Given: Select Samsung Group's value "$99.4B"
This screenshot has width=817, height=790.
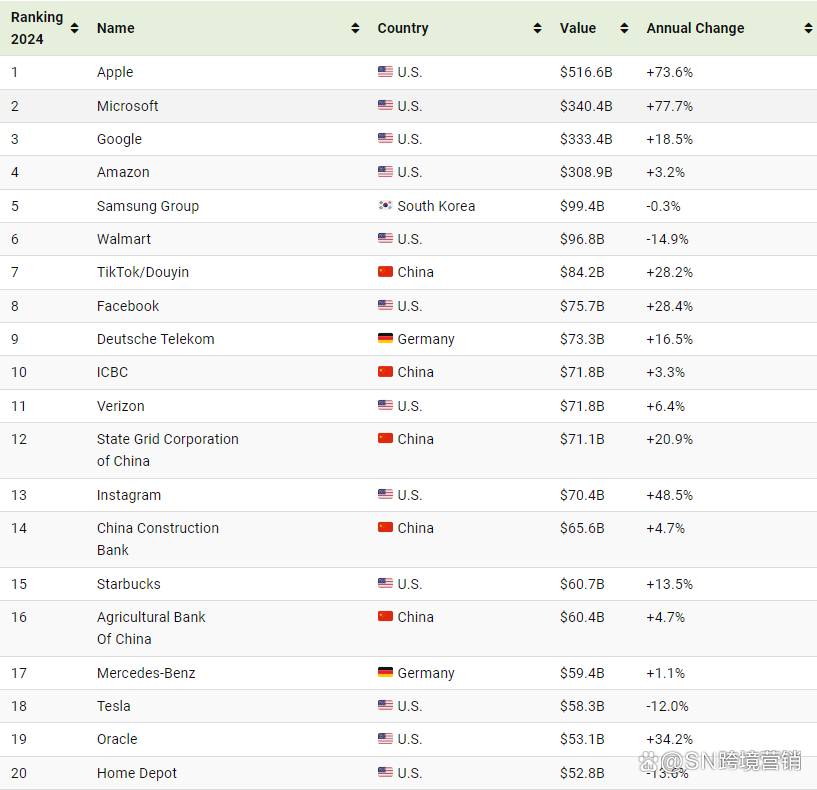Looking at the screenshot, I should [x=583, y=206].
